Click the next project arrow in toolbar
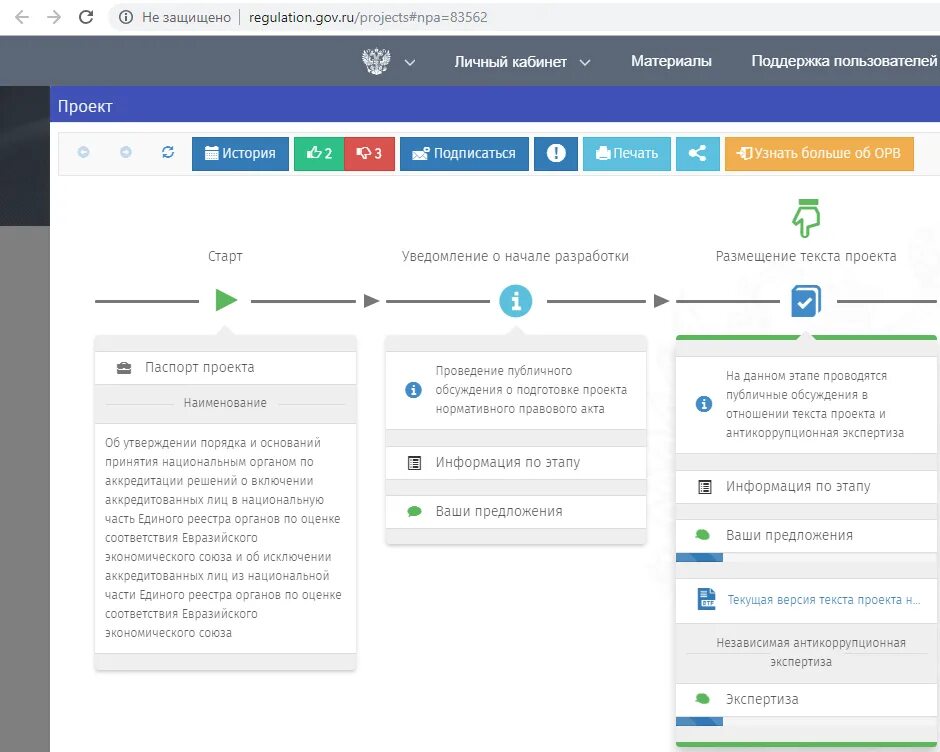 tap(125, 152)
